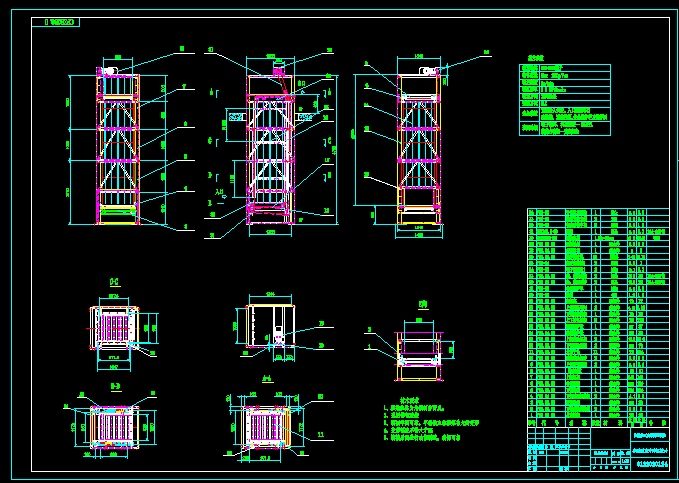Click the C-C section title label
679x483 pixels.
pos(114,282)
